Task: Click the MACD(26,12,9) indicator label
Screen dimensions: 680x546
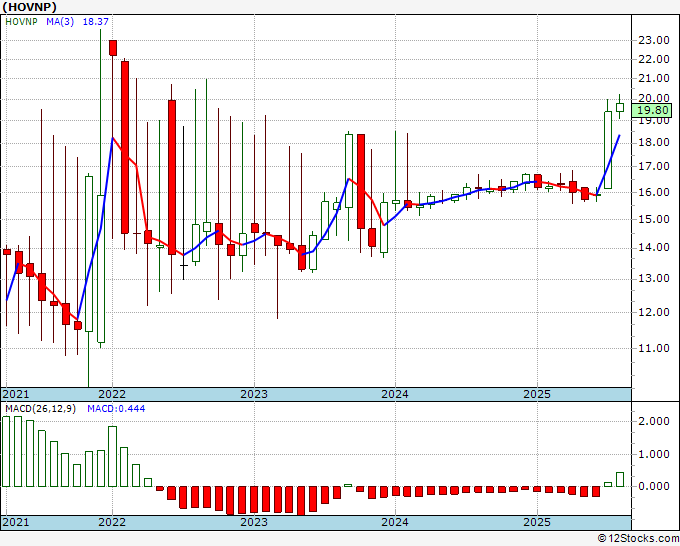Action: pyautogui.click(x=41, y=409)
